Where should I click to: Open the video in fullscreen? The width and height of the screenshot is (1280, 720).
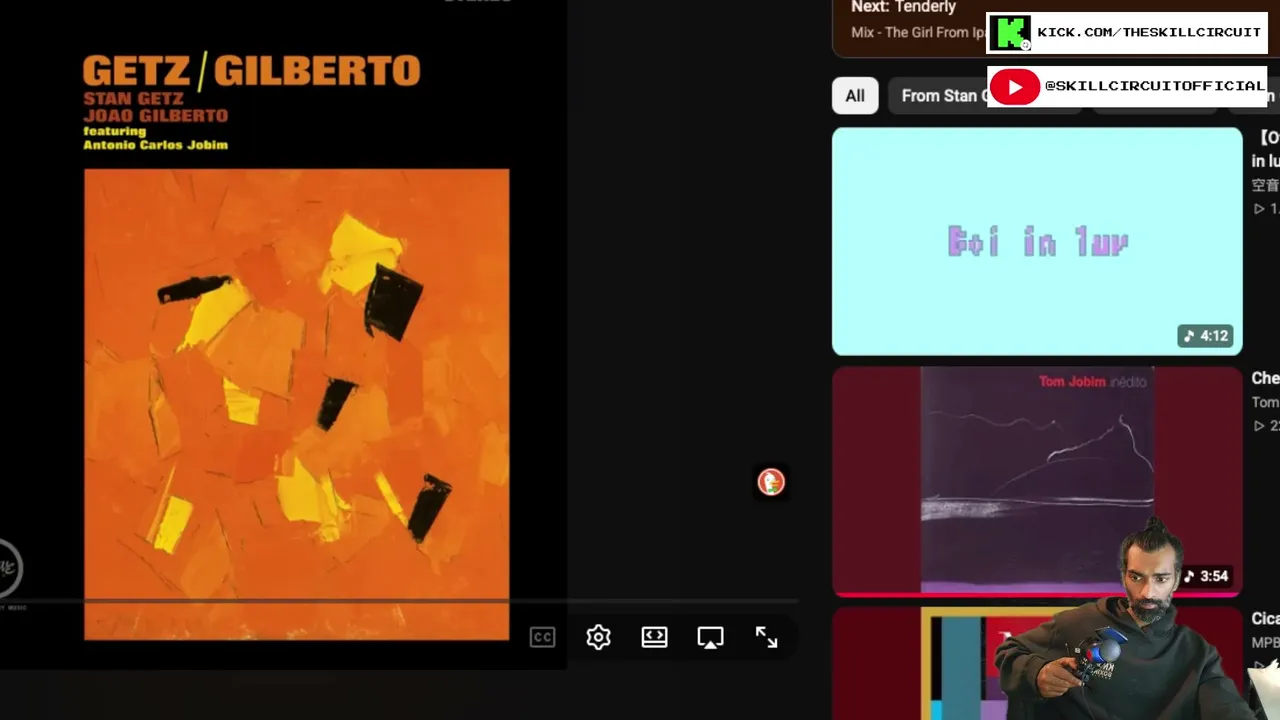pyautogui.click(x=766, y=638)
